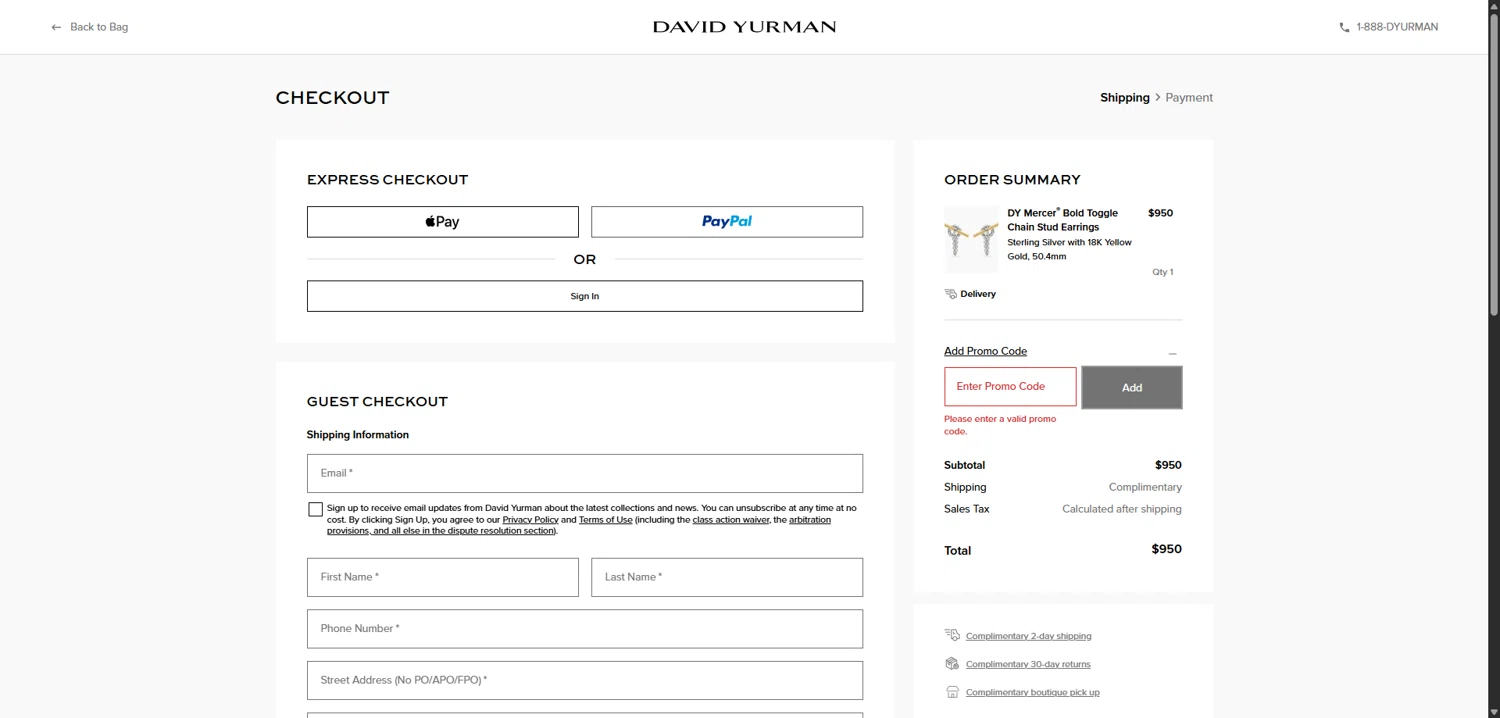Viewport: 1500px width, 718px height.
Task: Click the delivery truck icon in order summary
Action: click(x=950, y=294)
